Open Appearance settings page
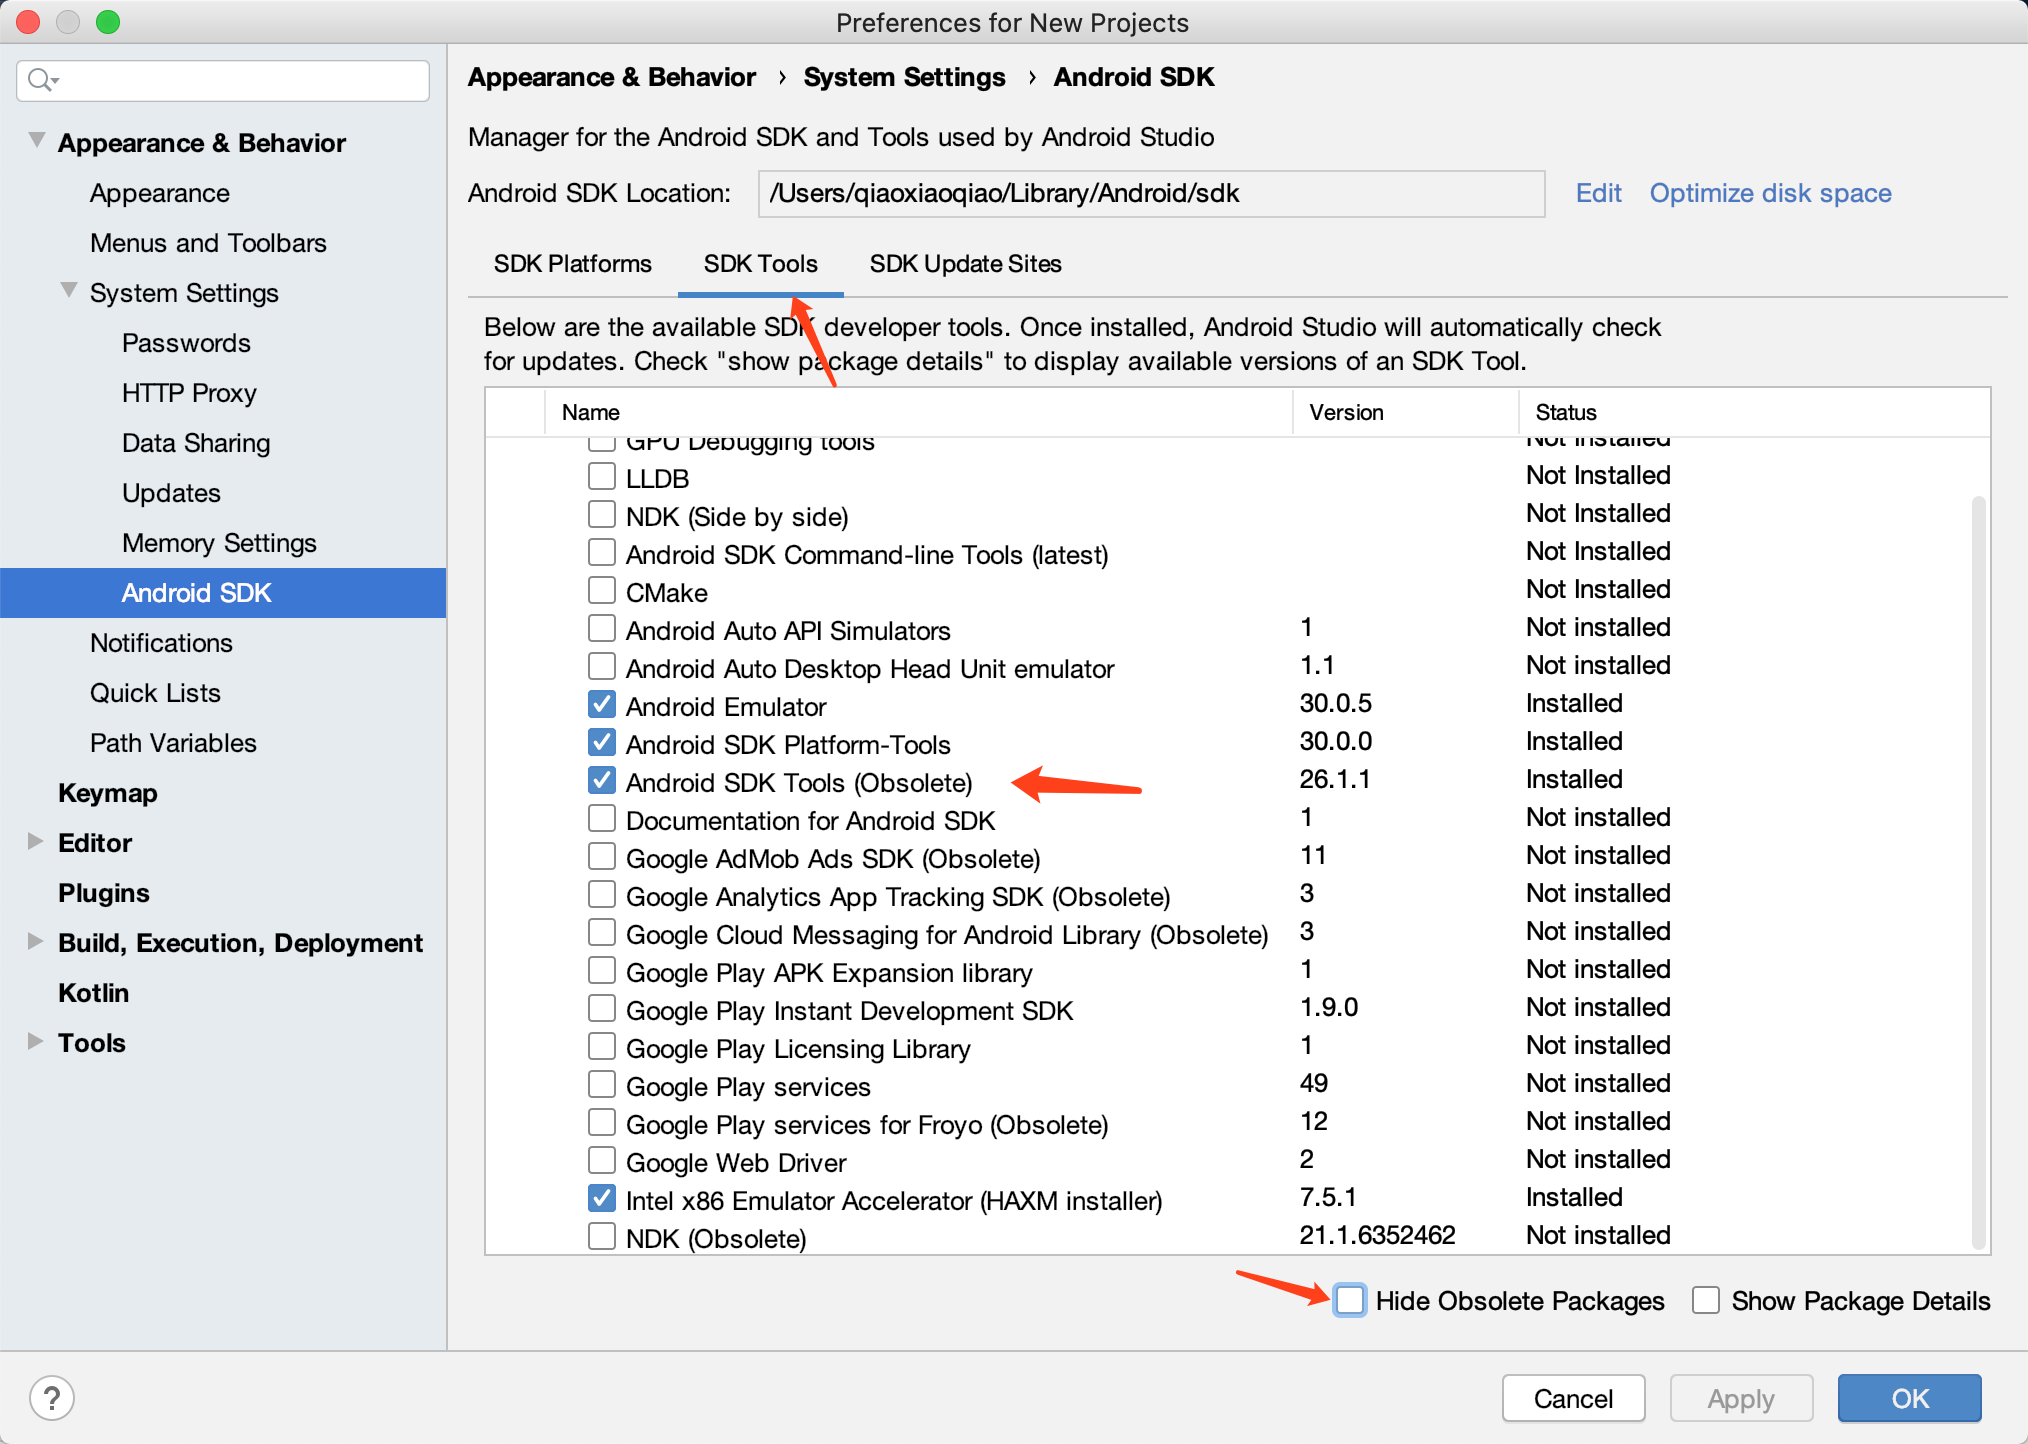The width and height of the screenshot is (2028, 1444). [160, 193]
